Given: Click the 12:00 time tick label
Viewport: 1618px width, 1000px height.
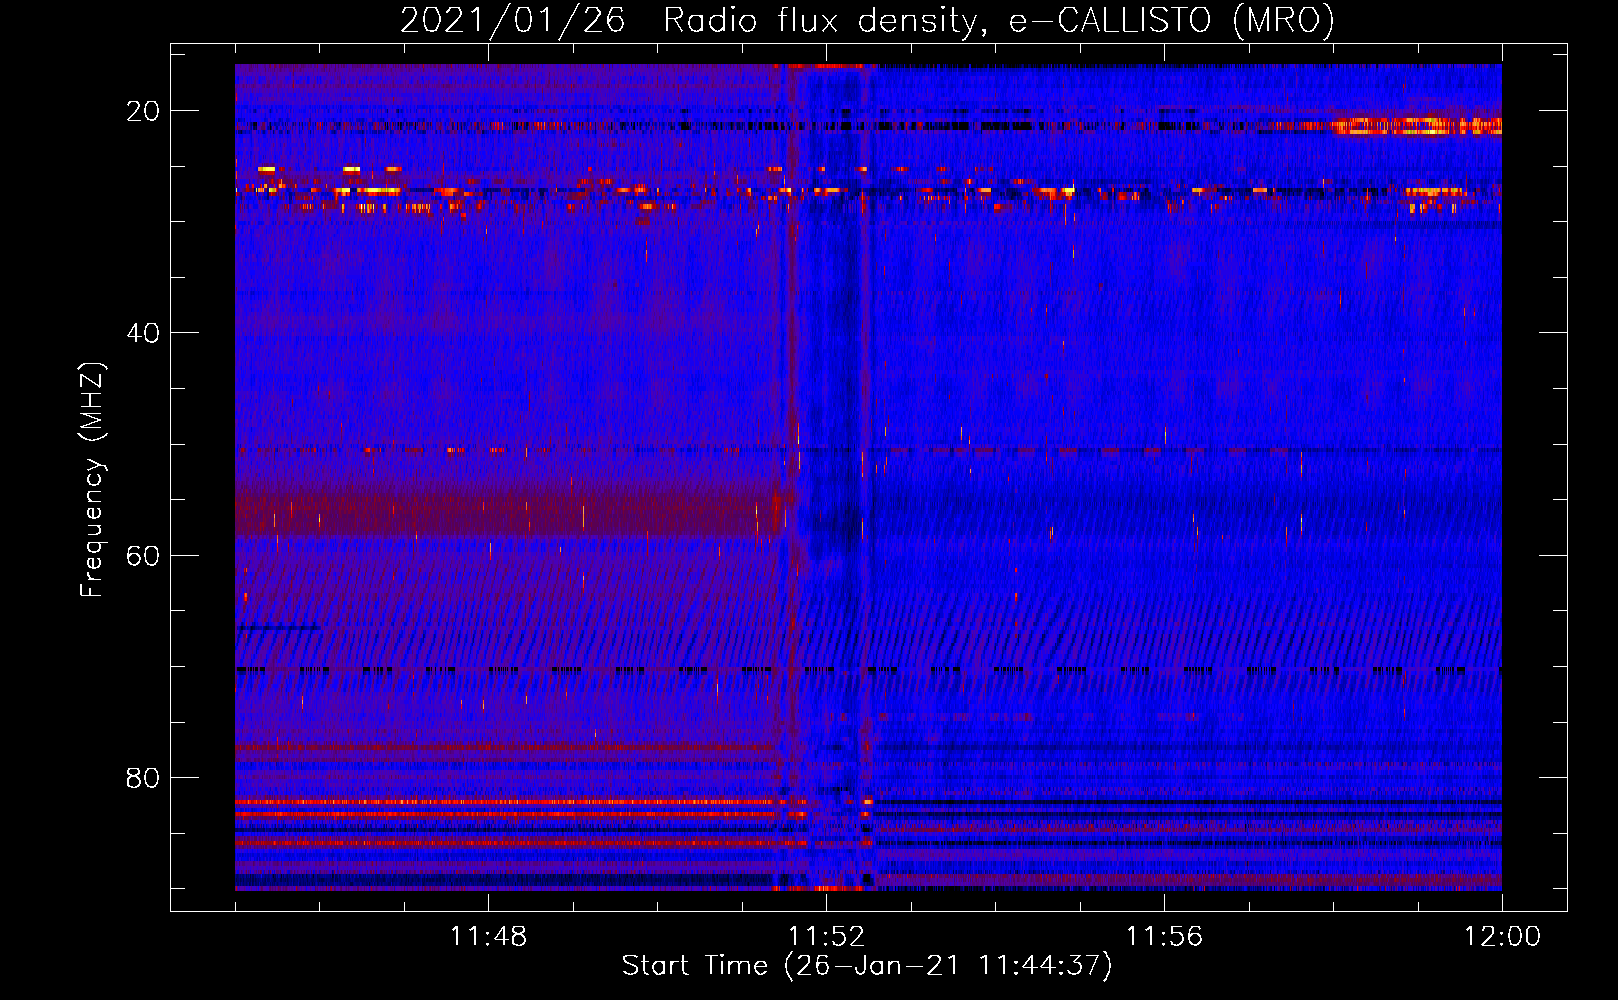Looking at the screenshot, I should 1502,936.
